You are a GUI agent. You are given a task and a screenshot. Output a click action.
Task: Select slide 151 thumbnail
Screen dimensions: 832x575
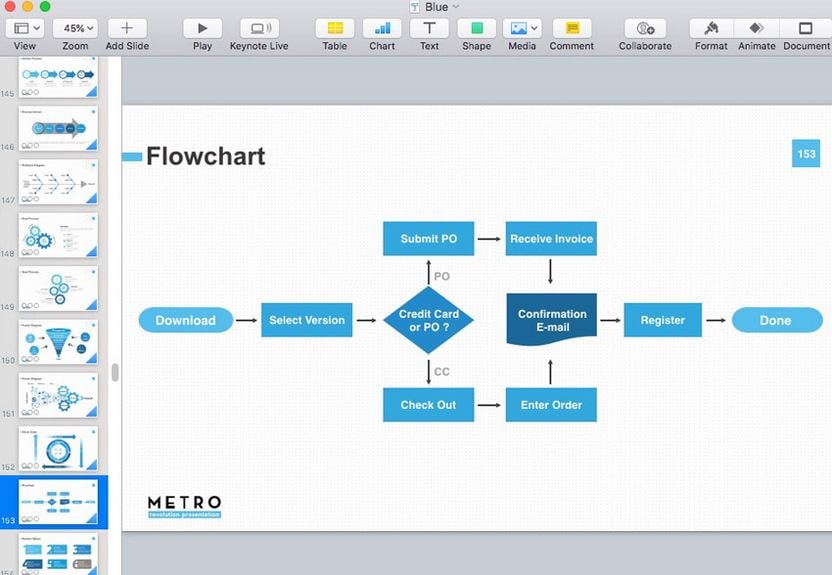coord(58,395)
